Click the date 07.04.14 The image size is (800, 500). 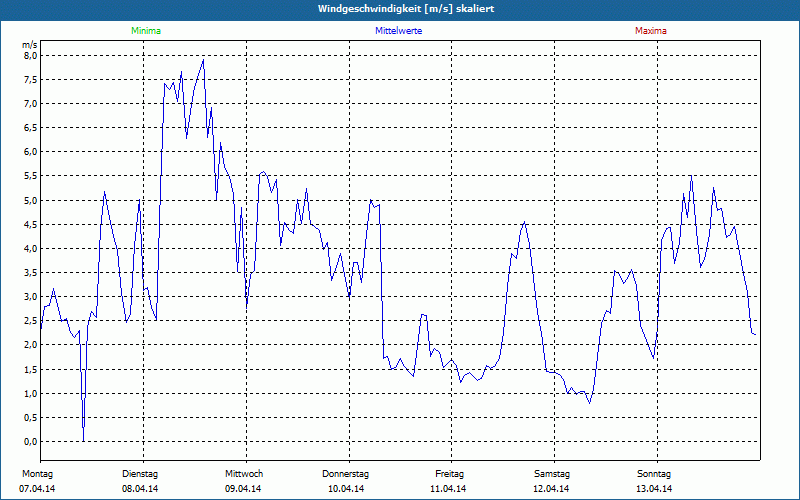tap(37, 489)
